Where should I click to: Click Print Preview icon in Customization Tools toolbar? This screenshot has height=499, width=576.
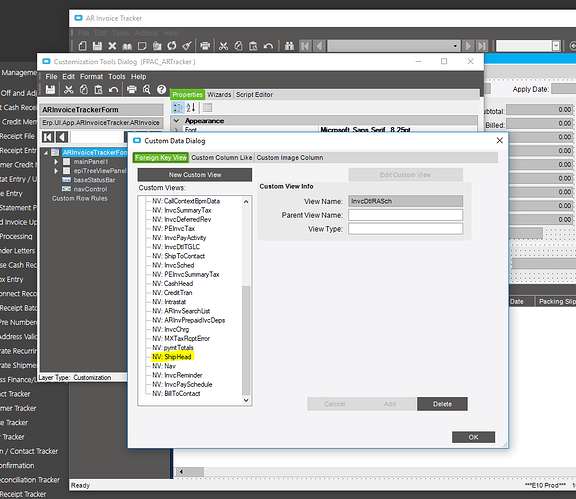147,89
